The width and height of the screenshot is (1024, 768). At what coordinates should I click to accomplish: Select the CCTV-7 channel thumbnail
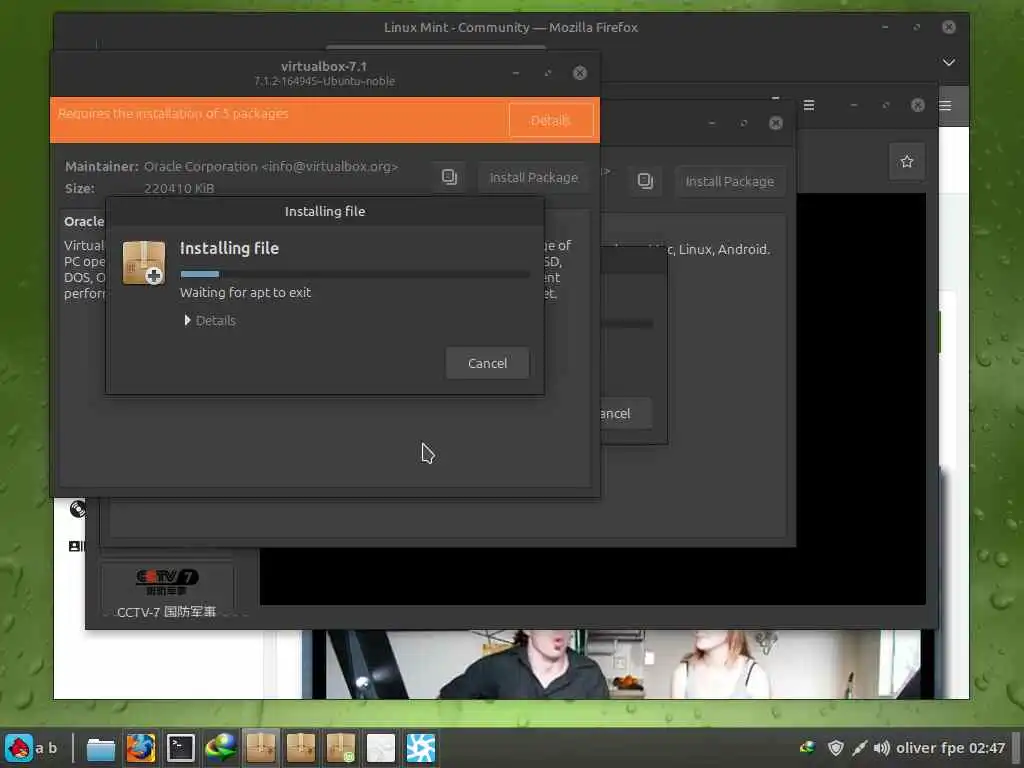tap(167, 590)
